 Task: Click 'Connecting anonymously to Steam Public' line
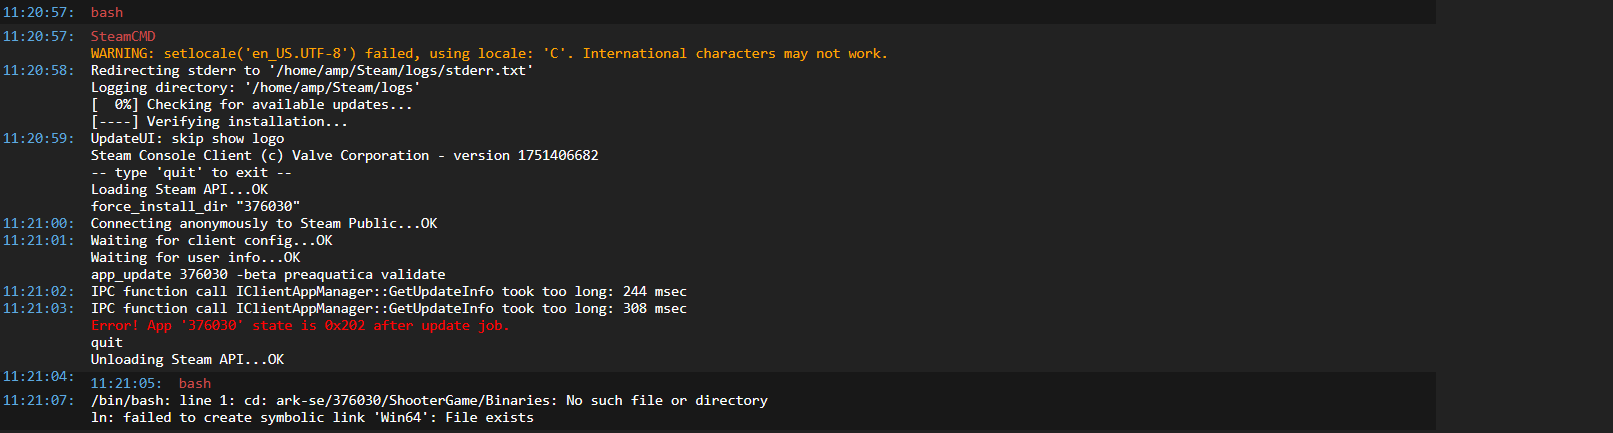tap(264, 223)
